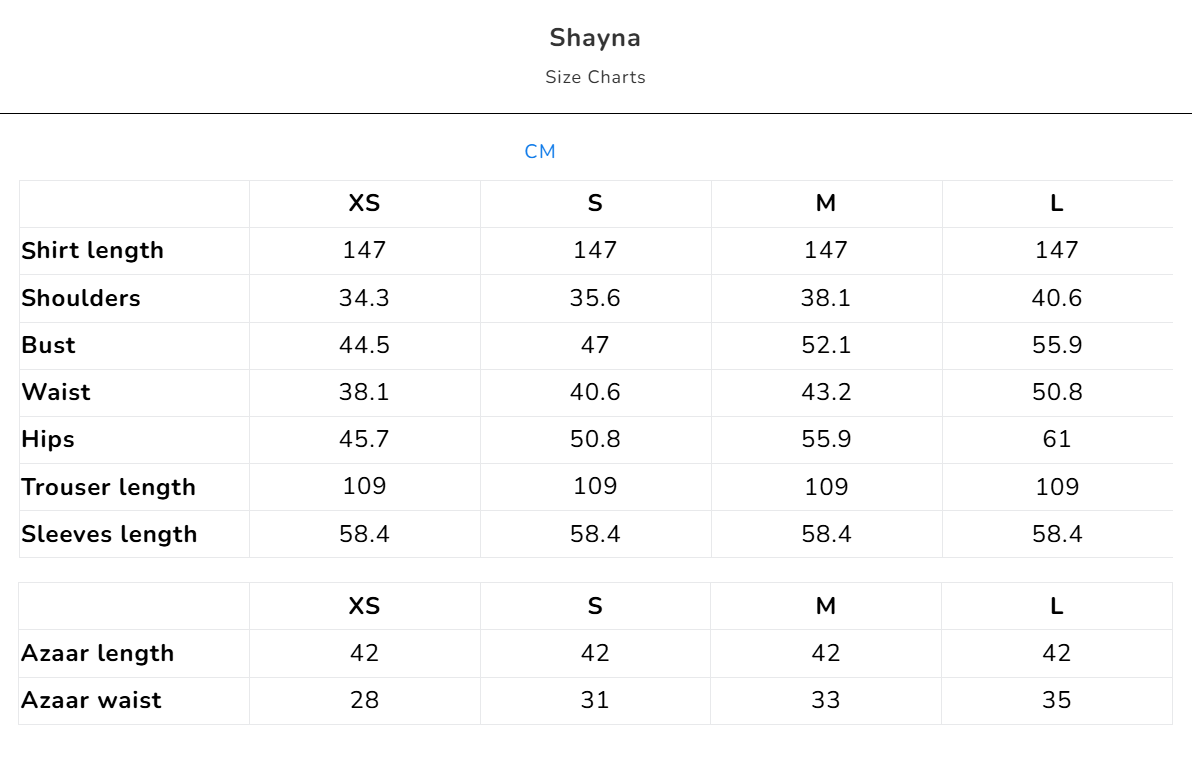The height and width of the screenshot is (769, 1192).
Task: Click L header in the top table
Action: (x=1057, y=203)
